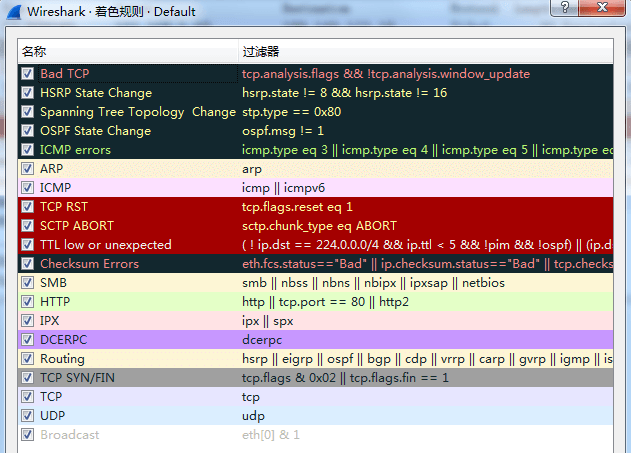Click the Routing filter hsrp || eigrp cell
631x453 pixels.
427,359
